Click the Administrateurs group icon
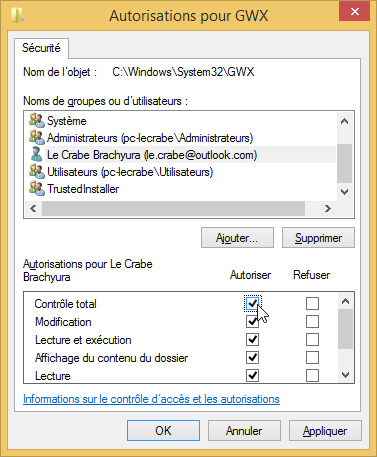This screenshot has height=457, width=377. (37, 137)
